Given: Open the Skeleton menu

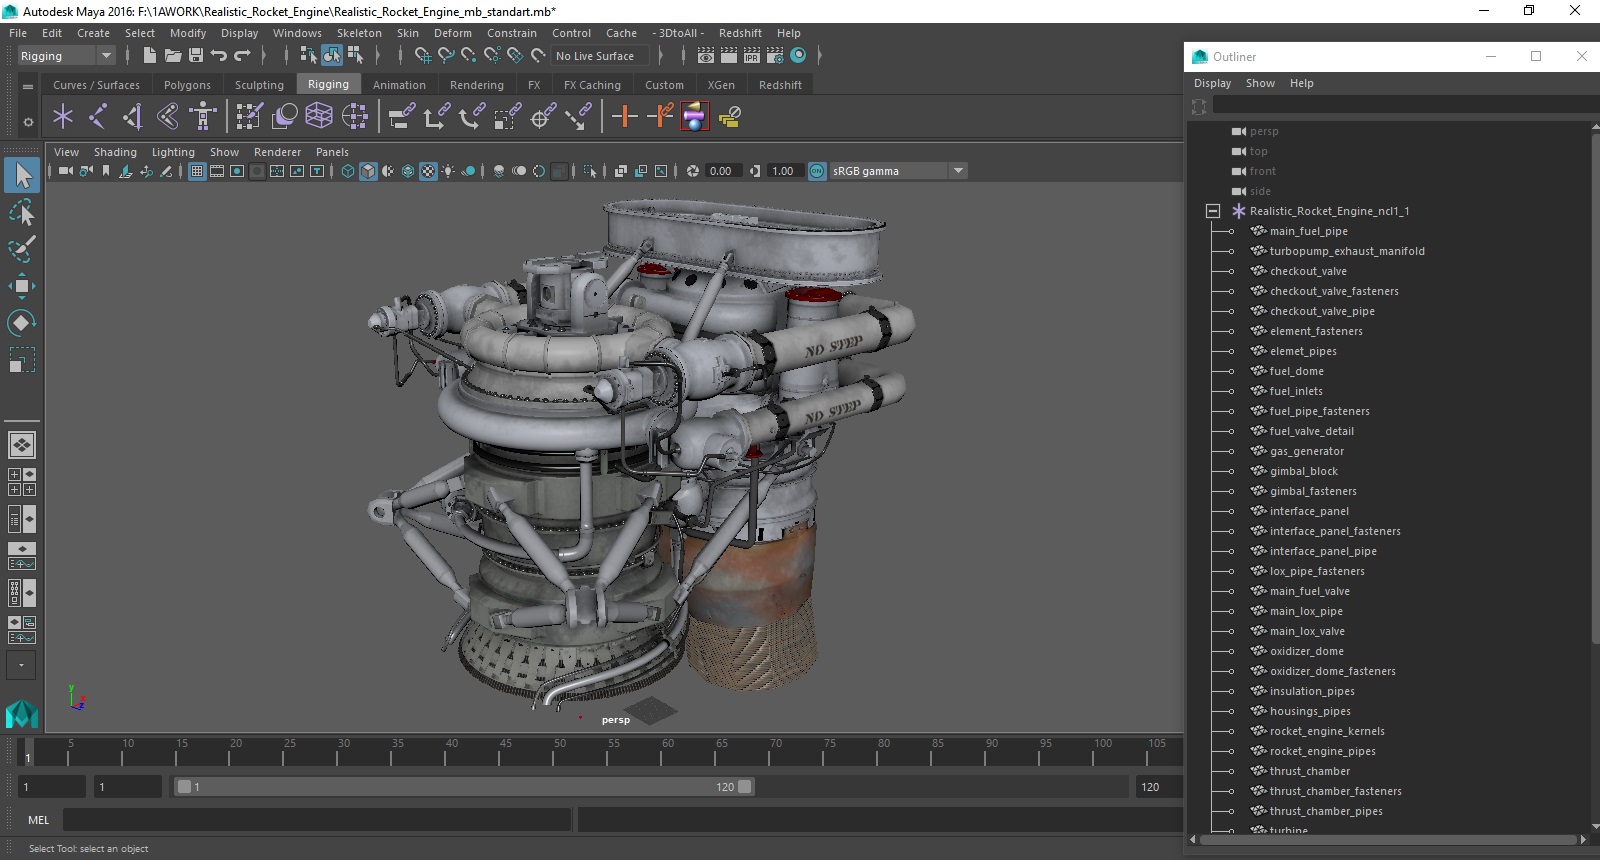Looking at the screenshot, I should [359, 33].
